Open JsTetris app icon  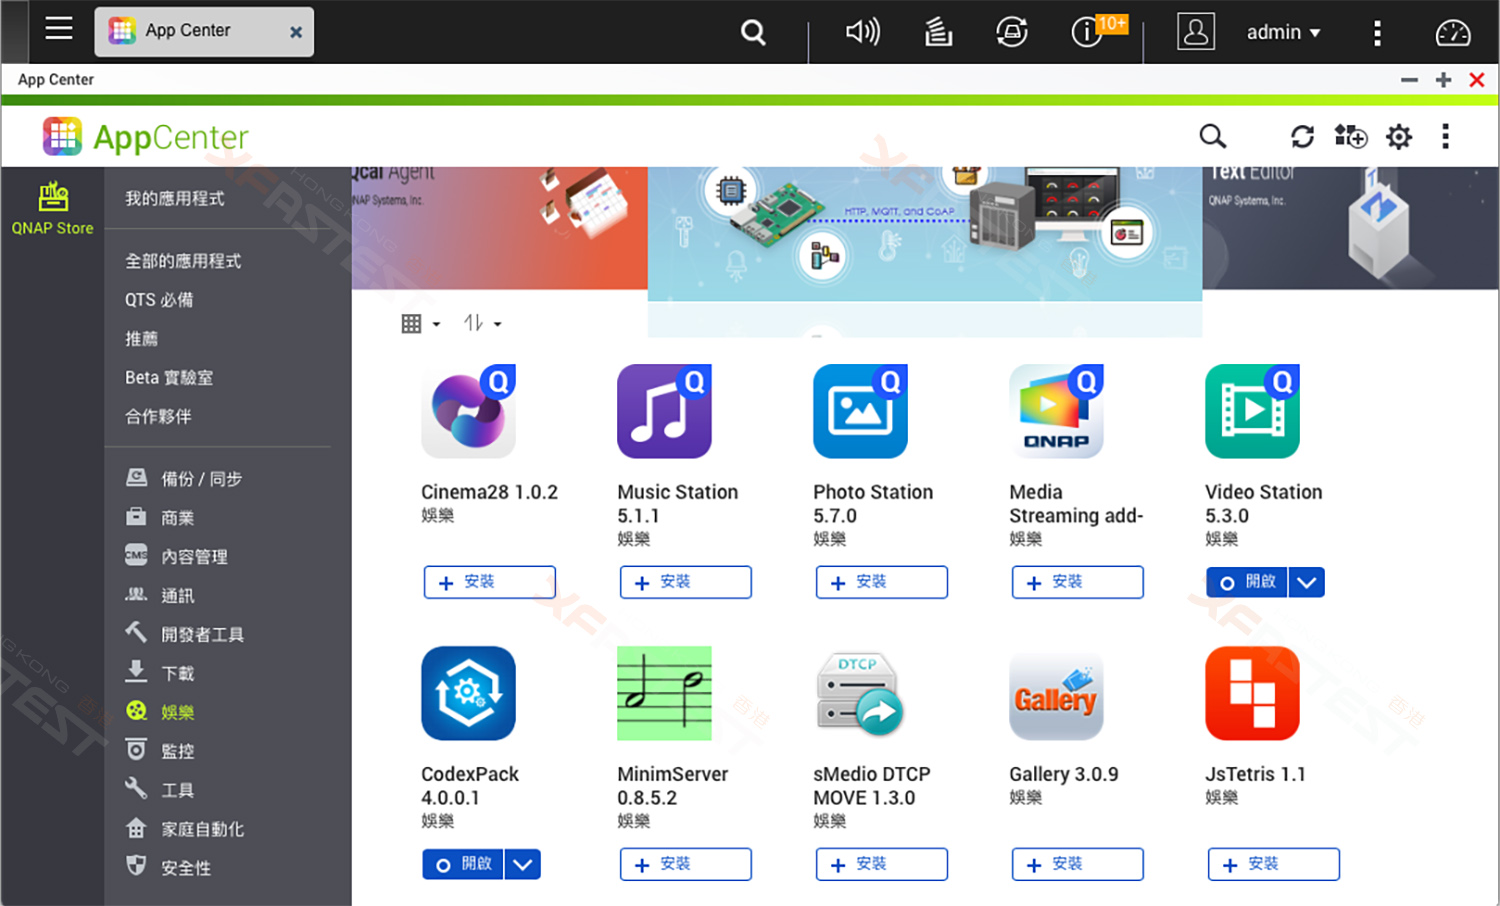[x=1252, y=693]
